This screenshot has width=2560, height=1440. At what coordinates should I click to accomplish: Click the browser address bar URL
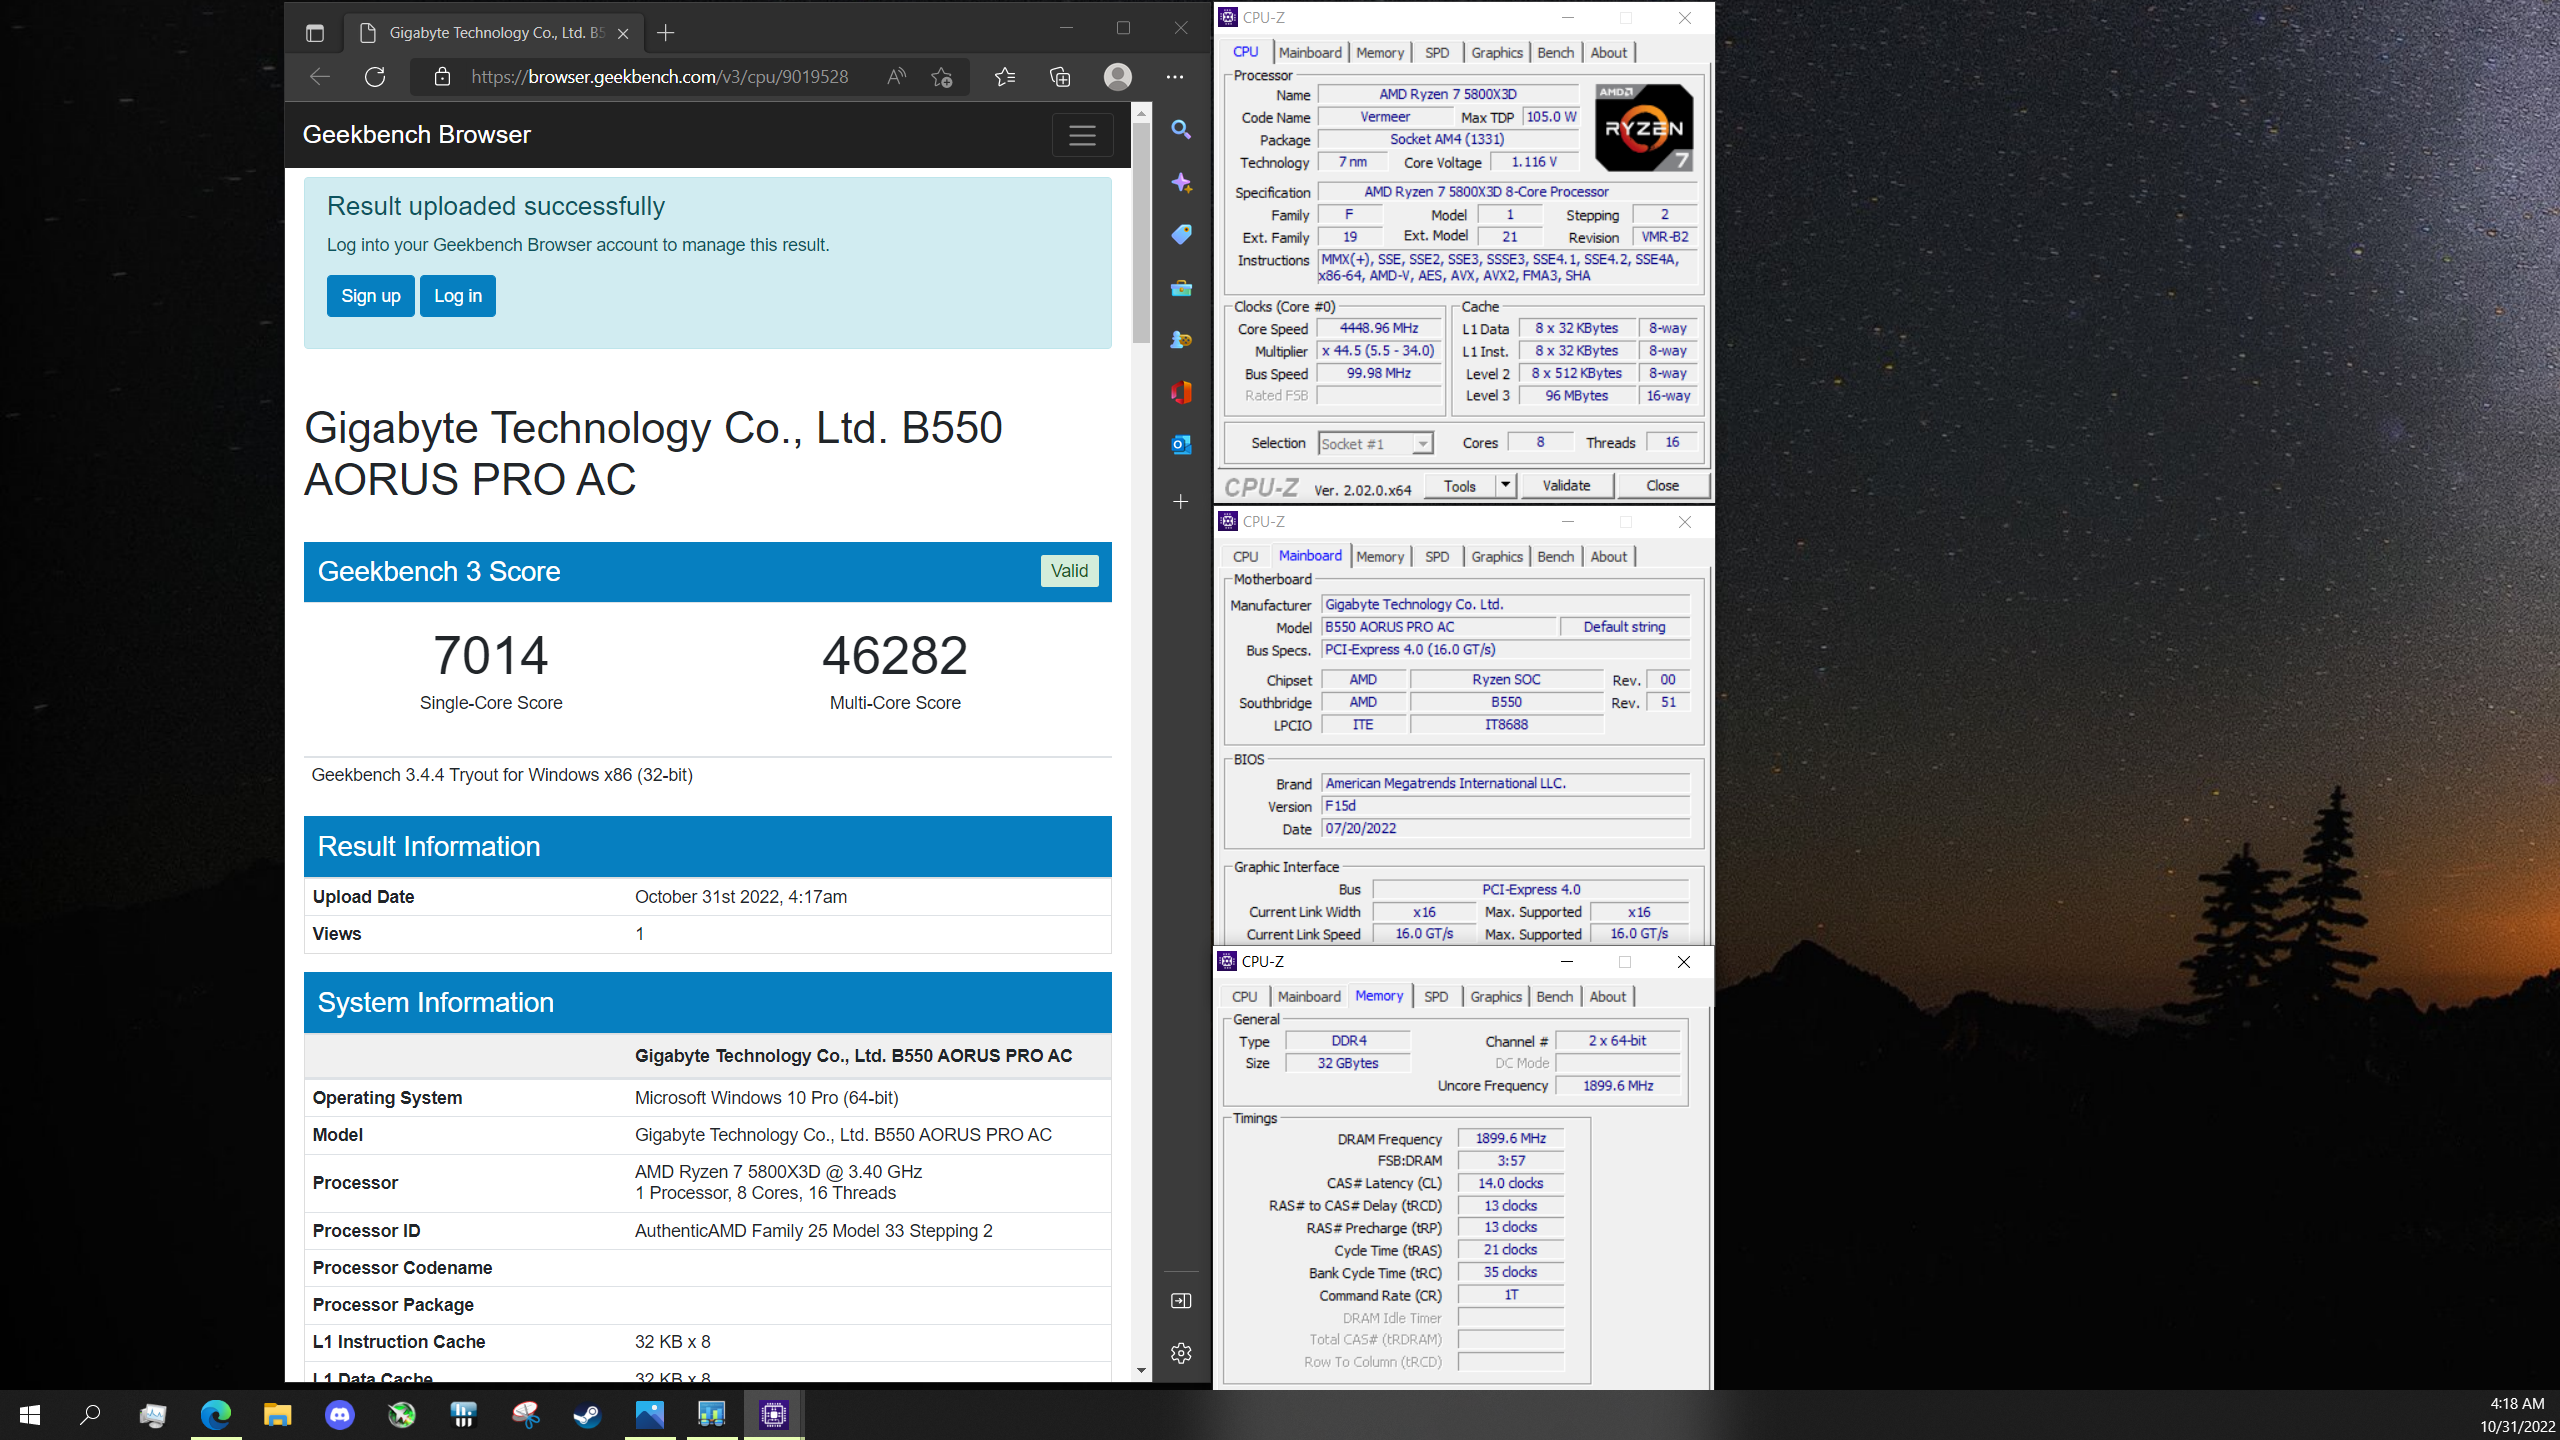click(x=659, y=77)
